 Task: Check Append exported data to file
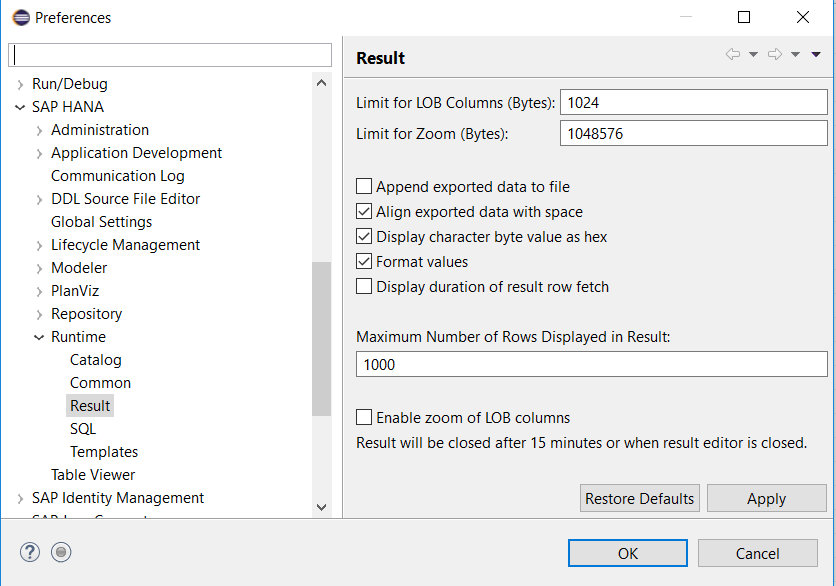(x=364, y=186)
